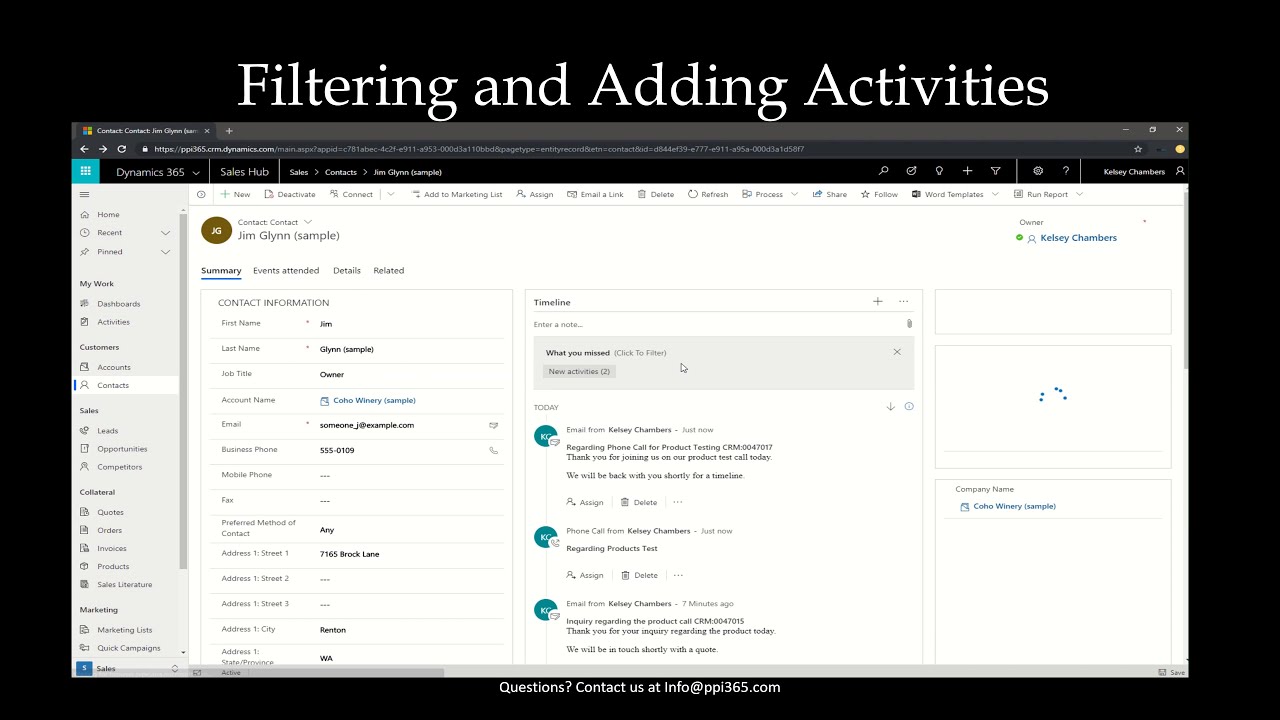The image size is (1280, 720).
Task: Expand the Dynamics 365 app switcher chevron
Action: [196, 172]
